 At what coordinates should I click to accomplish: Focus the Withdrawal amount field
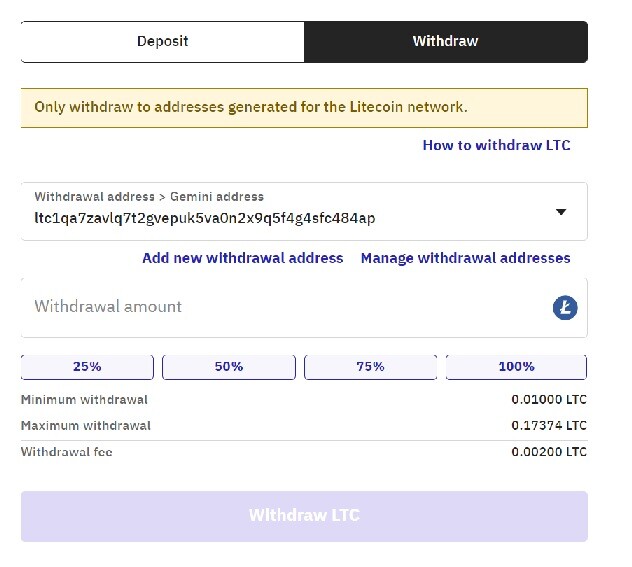click(280, 307)
